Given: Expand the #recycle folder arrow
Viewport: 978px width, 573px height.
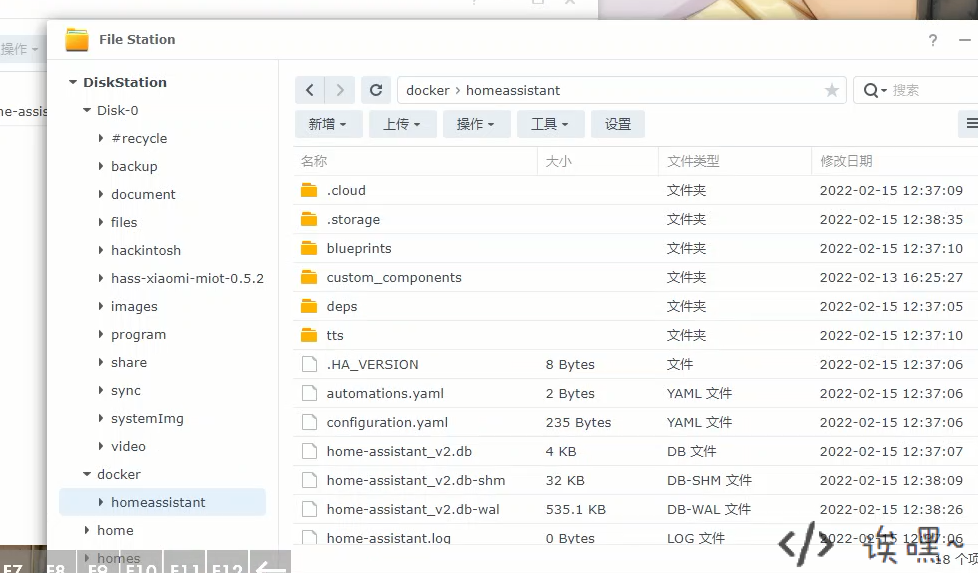Looking at the screenshot, I should click(x=101, y=138).
